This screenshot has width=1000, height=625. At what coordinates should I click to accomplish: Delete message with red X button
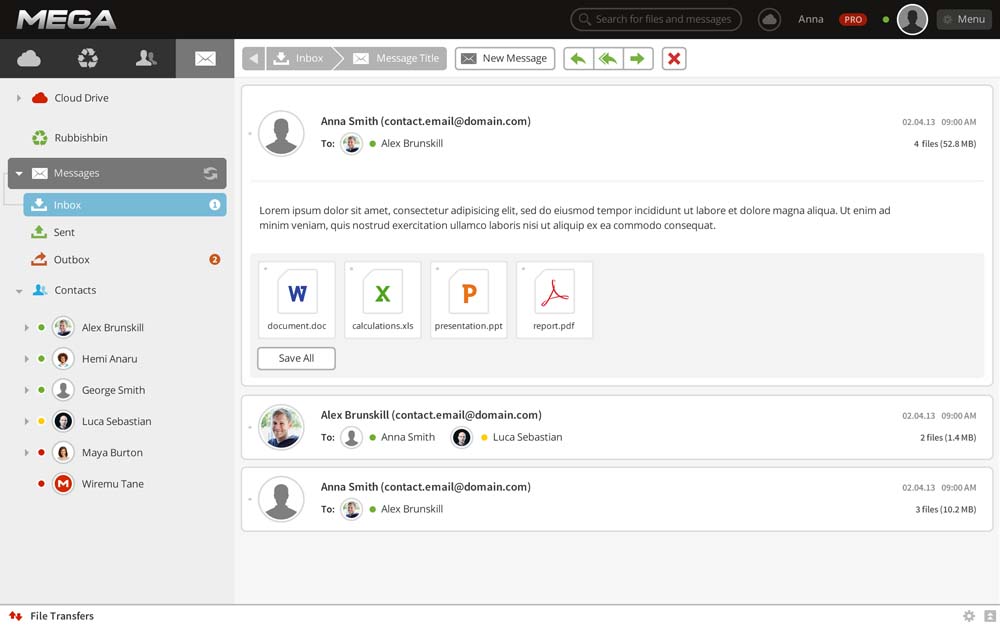[x=673, y=59]
